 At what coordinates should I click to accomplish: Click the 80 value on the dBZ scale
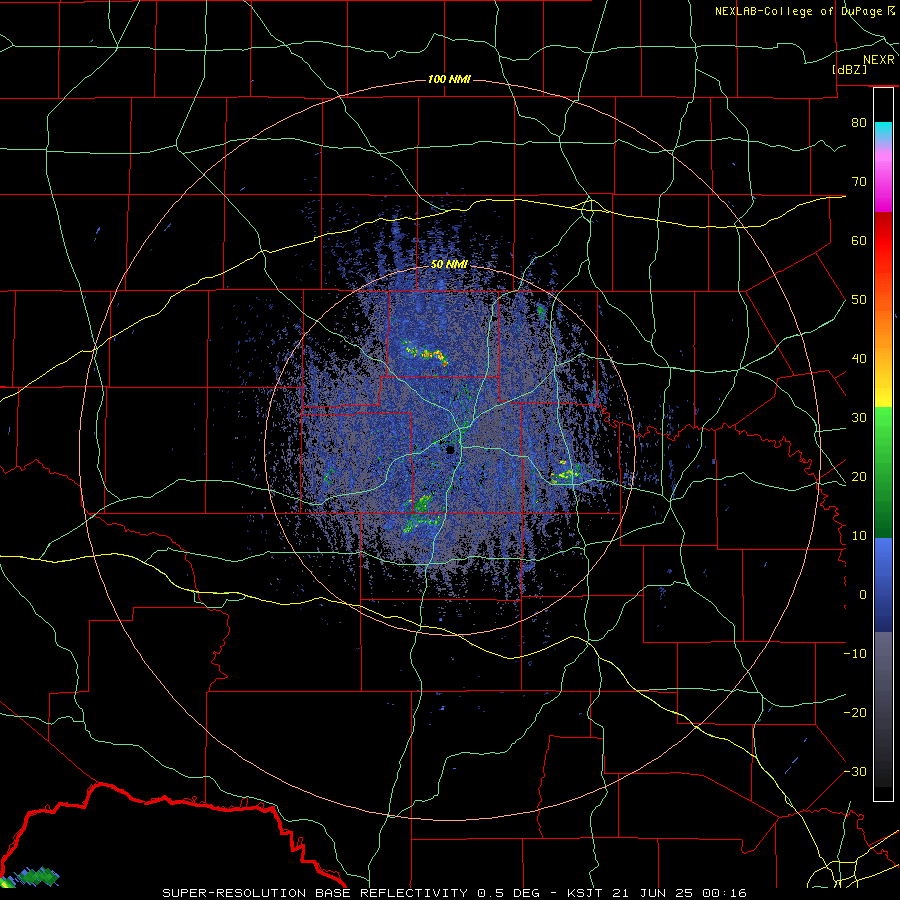tap(859, 122)
